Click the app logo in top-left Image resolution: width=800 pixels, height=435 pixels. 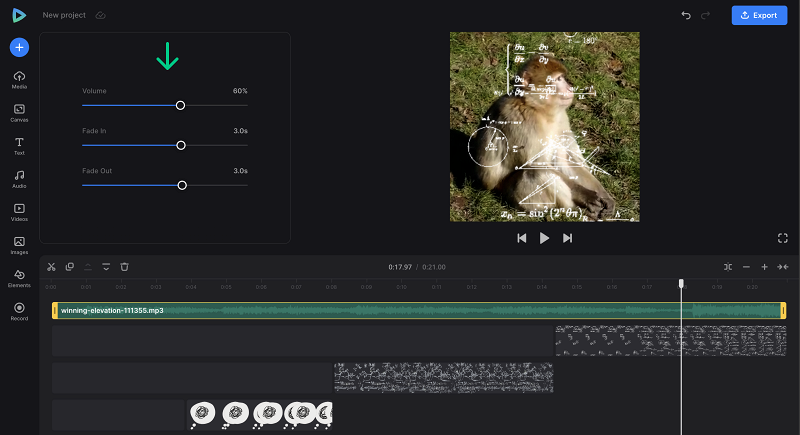[19, 15]
